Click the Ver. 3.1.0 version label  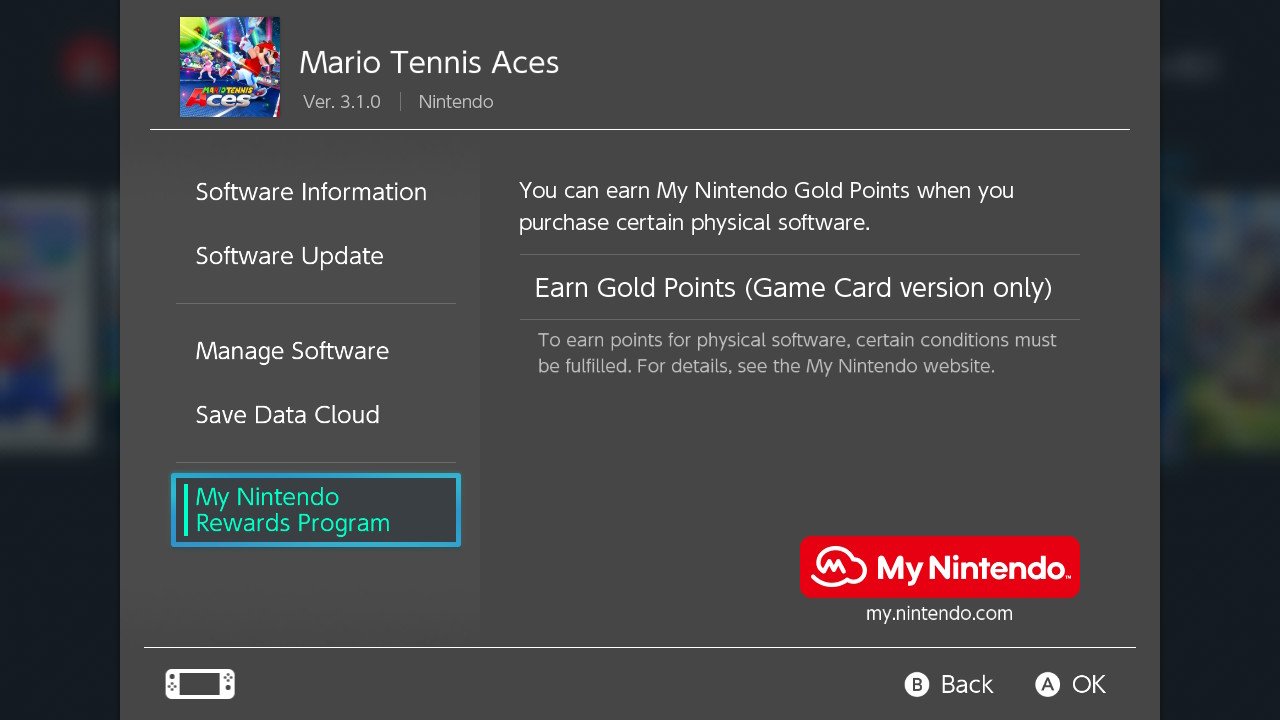tap(342, 102)
